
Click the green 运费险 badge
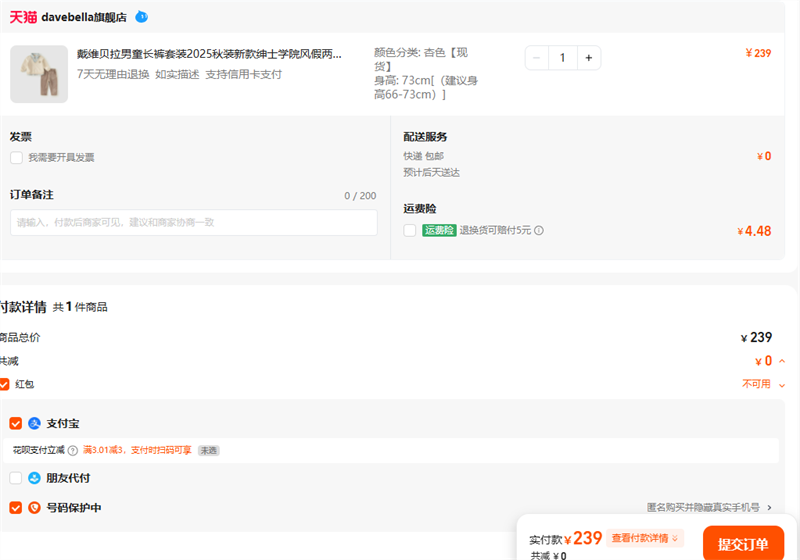(x=439, y=230)
